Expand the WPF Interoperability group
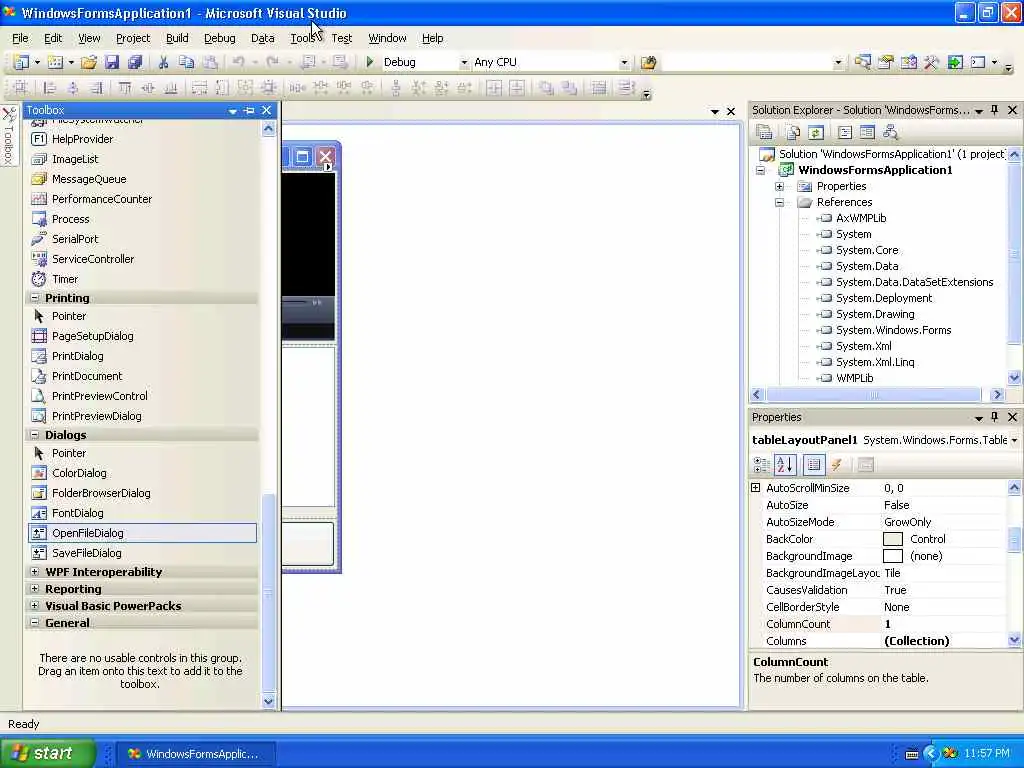Viewport: 1024px width, 768px height. pyautogui.click(x=35, y=571)
